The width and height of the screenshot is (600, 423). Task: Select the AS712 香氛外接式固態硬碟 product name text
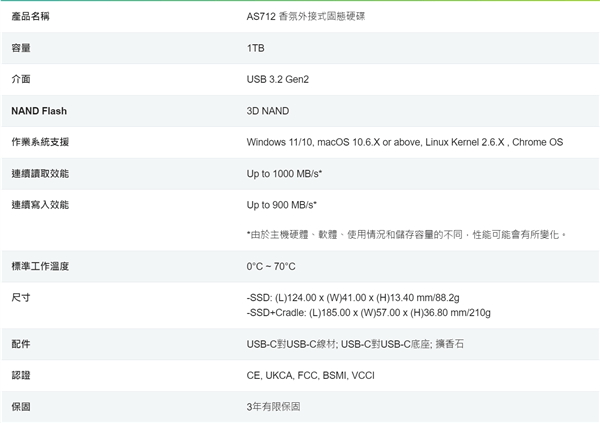[x=305, y=16]
